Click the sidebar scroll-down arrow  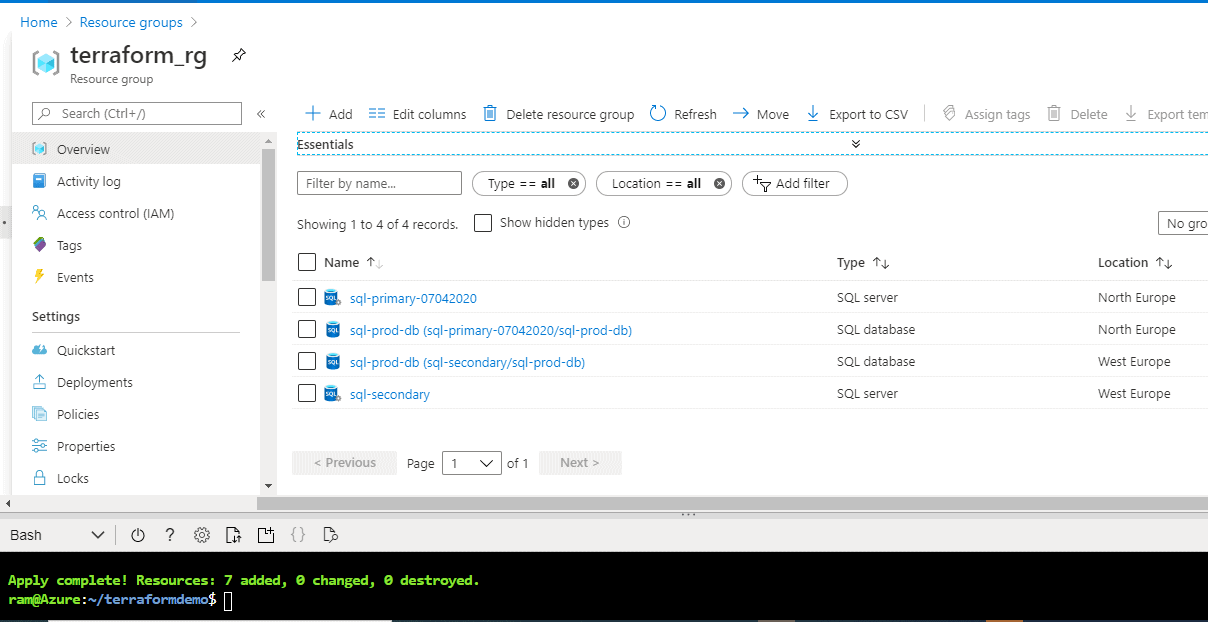(x=268, y=485)
